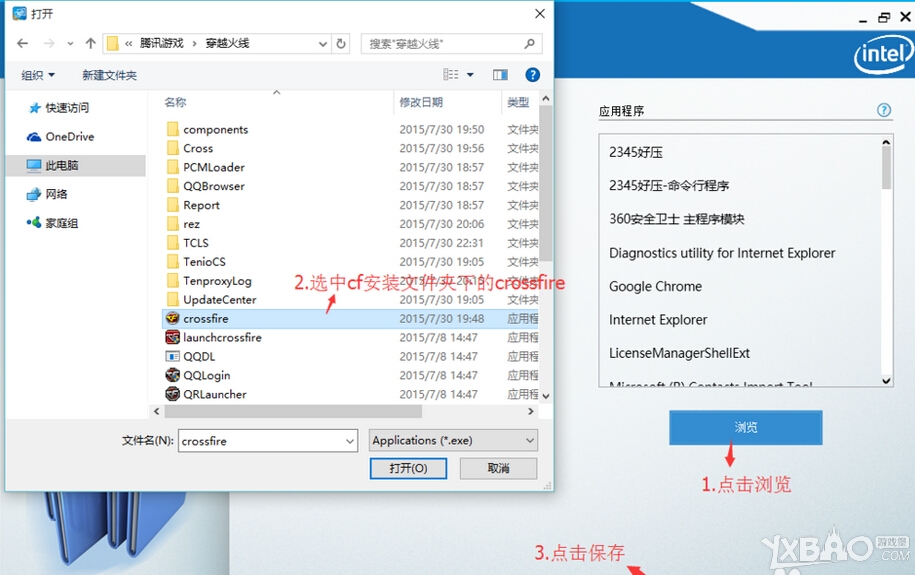Click the 文件名 input field

click(x=261, y=441)
